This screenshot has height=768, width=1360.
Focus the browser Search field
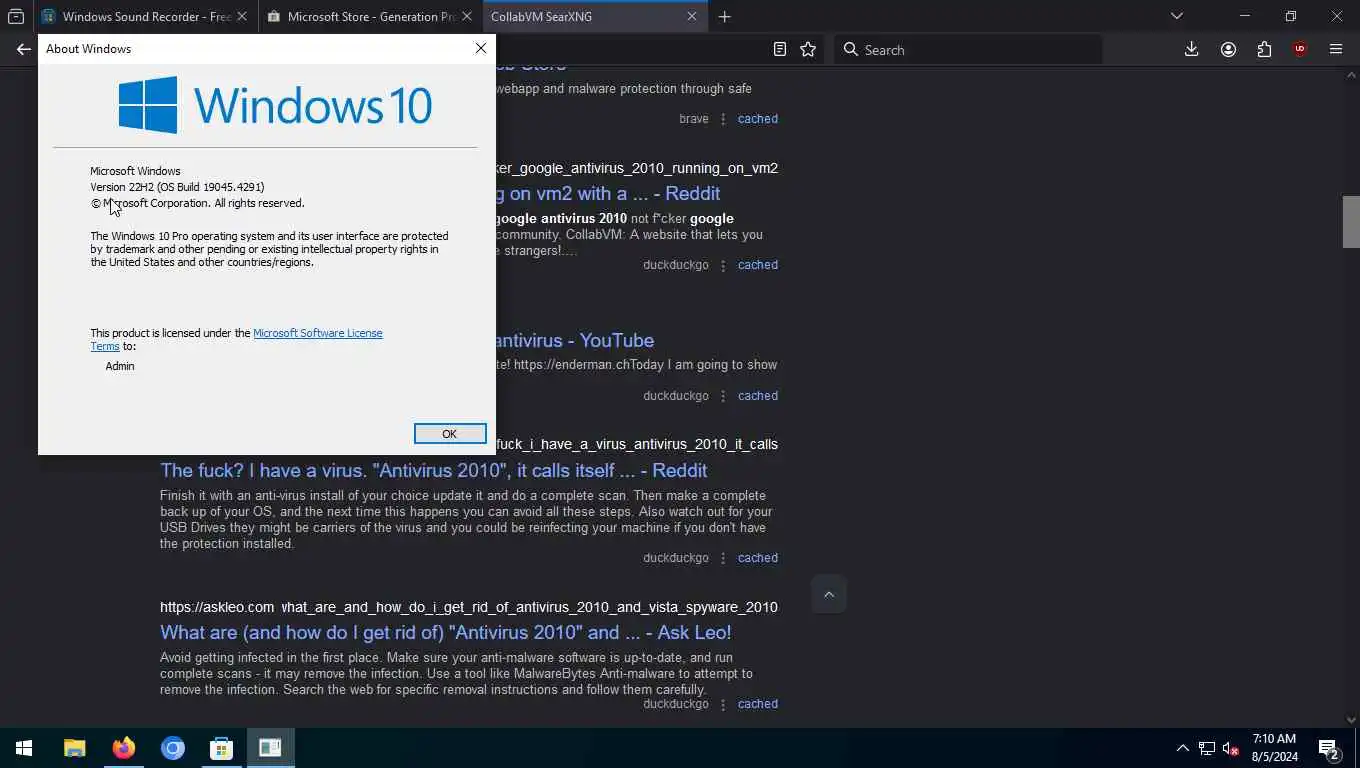coord(968,49)
